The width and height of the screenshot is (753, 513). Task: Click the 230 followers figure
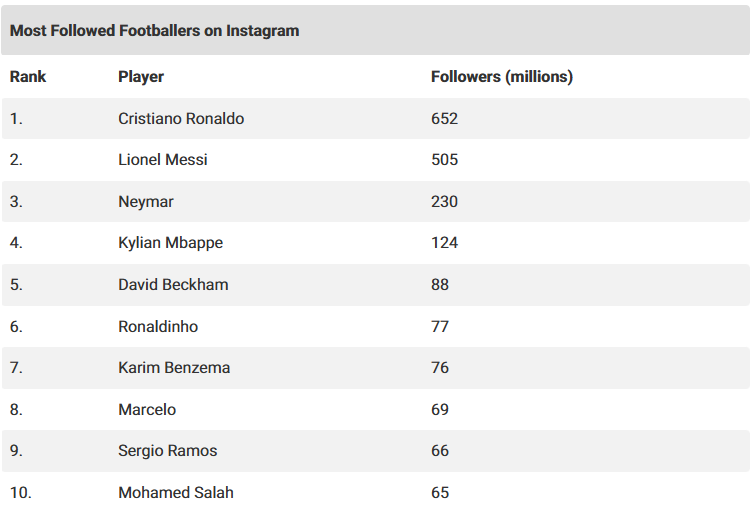click(x=445, y=202)
